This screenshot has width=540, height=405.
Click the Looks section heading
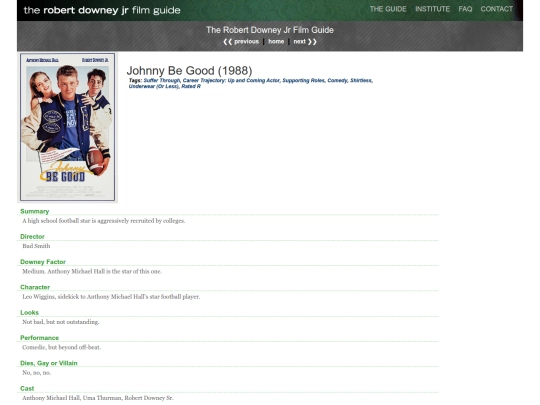click(29, 312)
